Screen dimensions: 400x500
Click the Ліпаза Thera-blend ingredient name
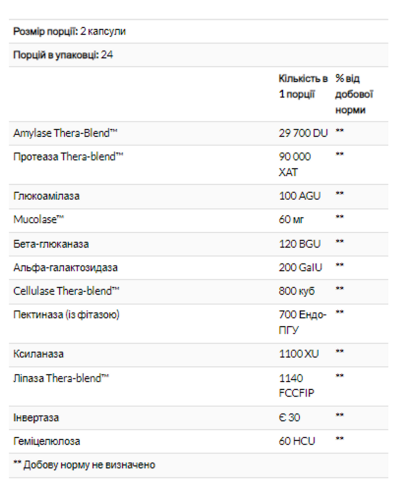click(x=61, y=378)
